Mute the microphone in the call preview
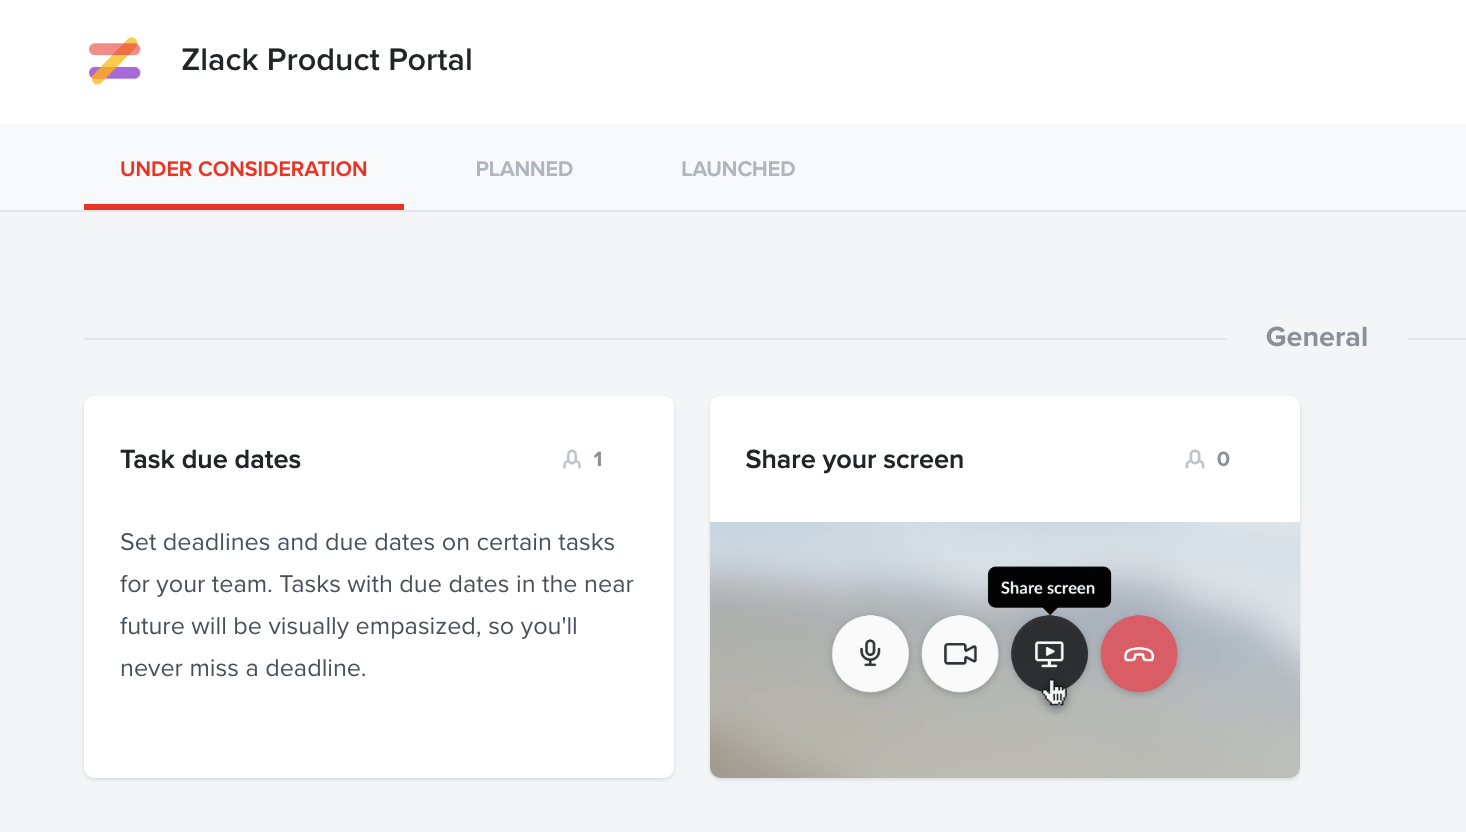 [869, 653]
